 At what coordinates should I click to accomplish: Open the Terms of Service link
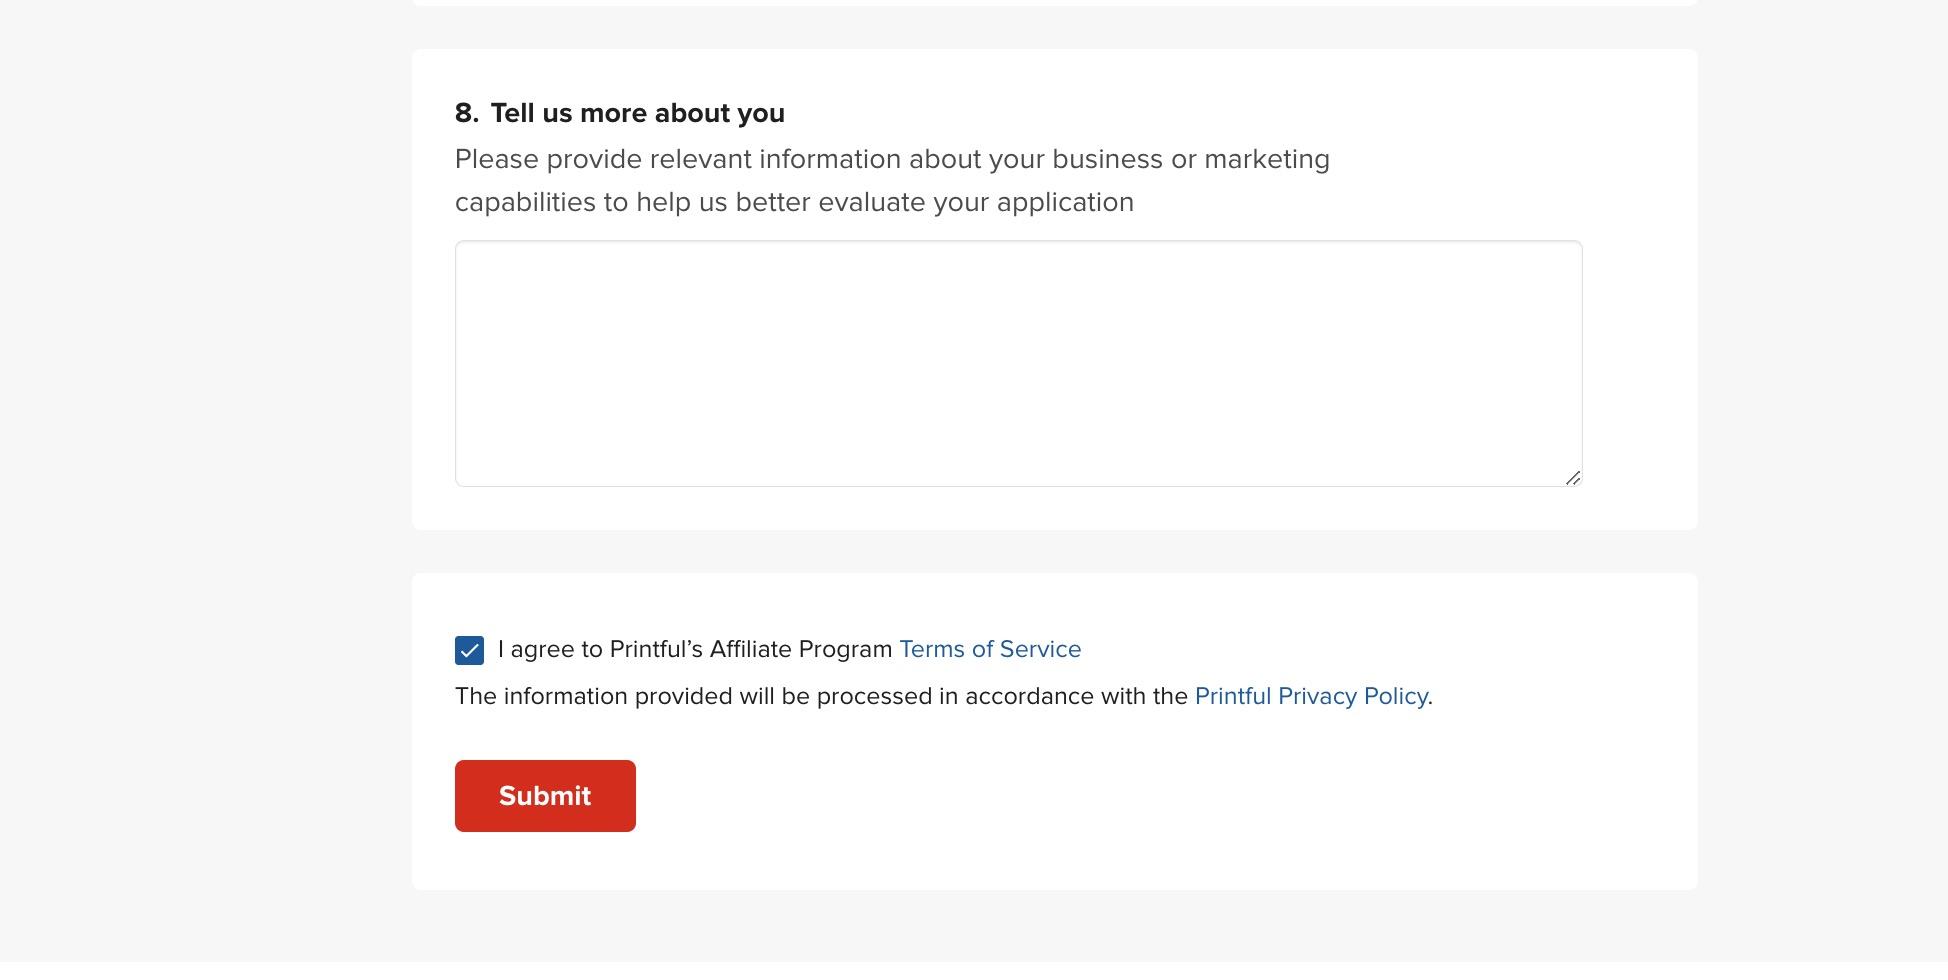coord(989,649)
